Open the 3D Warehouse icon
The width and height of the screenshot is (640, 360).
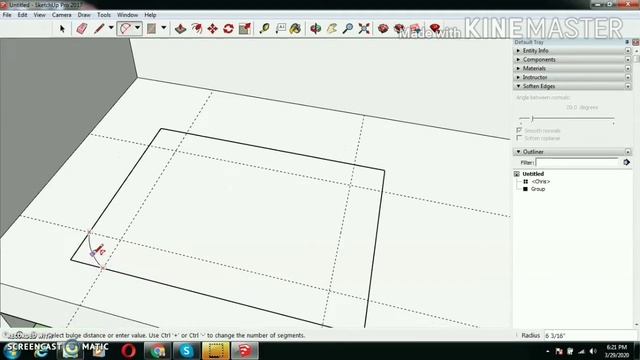click(383, 29)
